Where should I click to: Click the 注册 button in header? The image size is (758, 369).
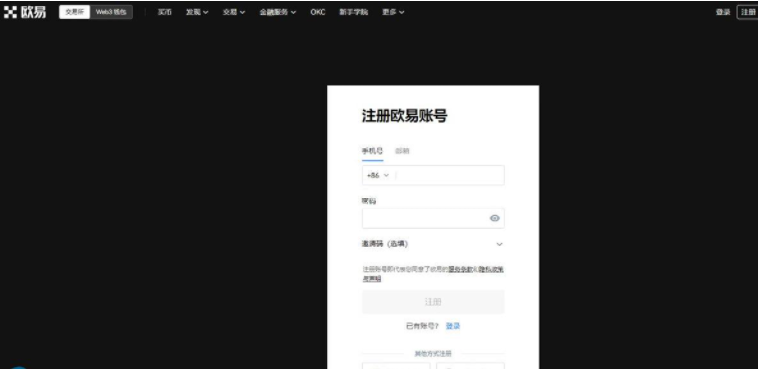coord(748,12)
